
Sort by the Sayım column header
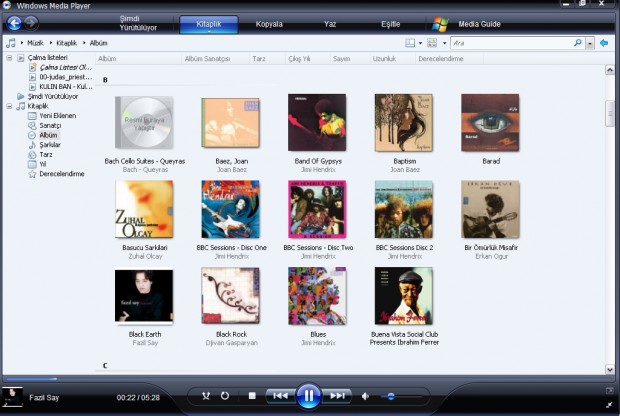[341, 59]
